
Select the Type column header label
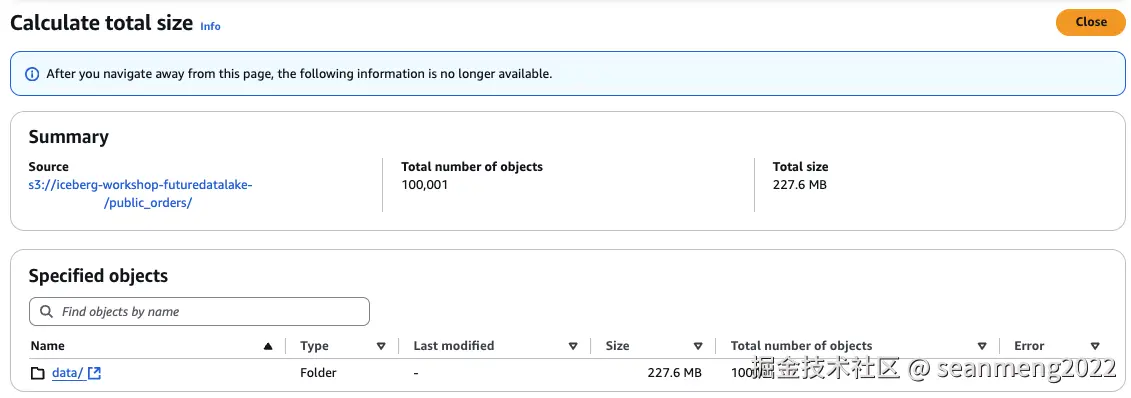314,346
